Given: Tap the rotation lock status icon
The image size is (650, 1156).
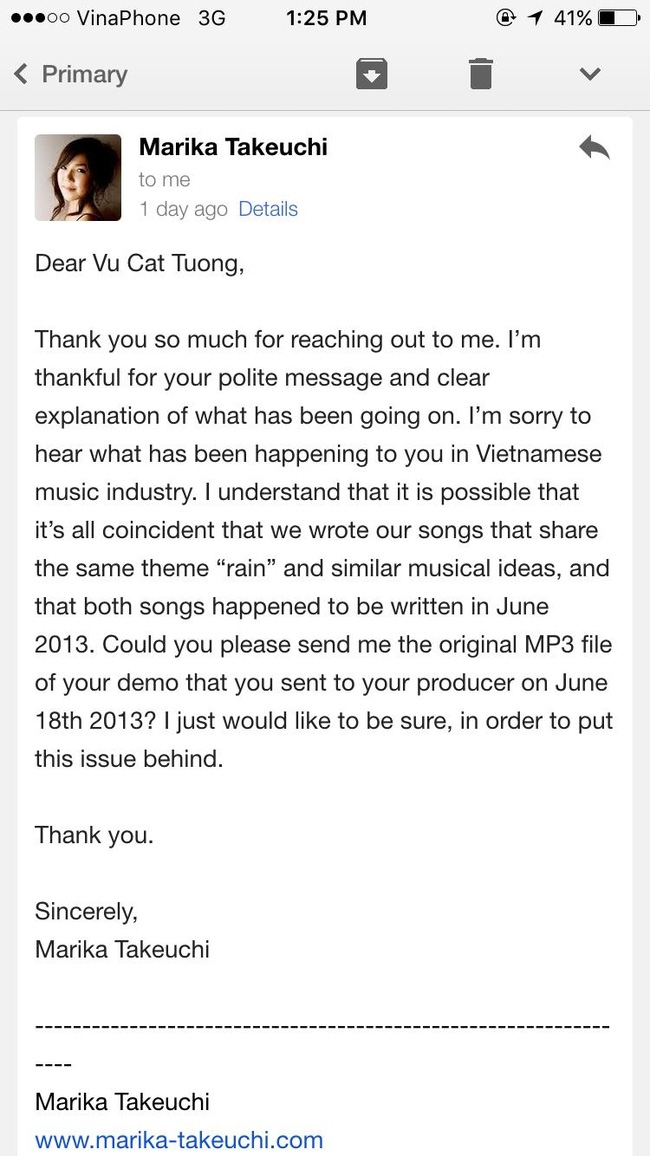Looking at the screenshot, I should (506, 18).
